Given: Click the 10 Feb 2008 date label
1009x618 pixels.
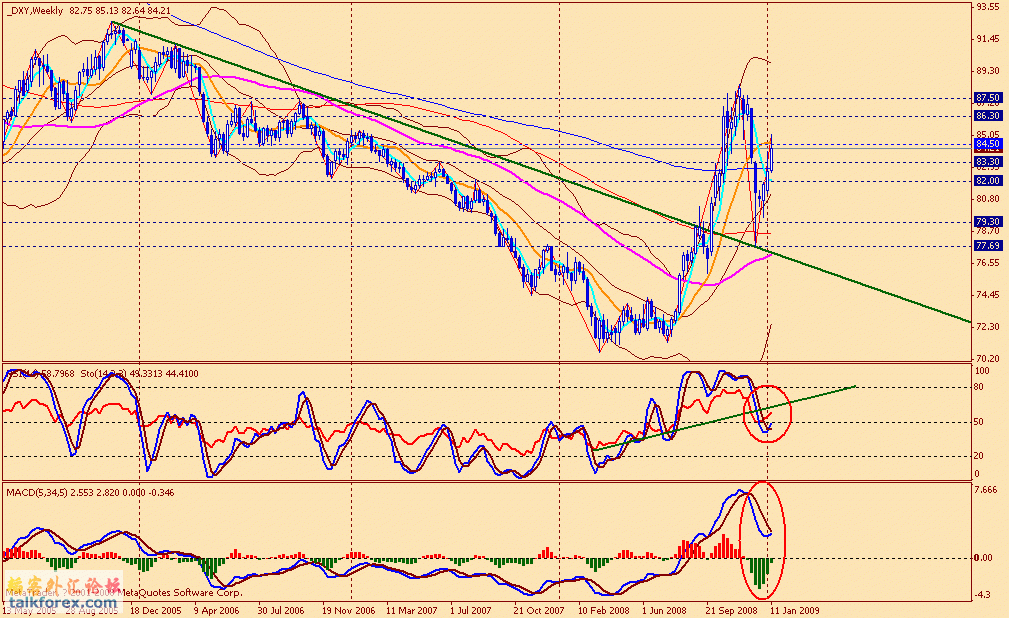Looking at the screenshot, I should coord(604,610).
